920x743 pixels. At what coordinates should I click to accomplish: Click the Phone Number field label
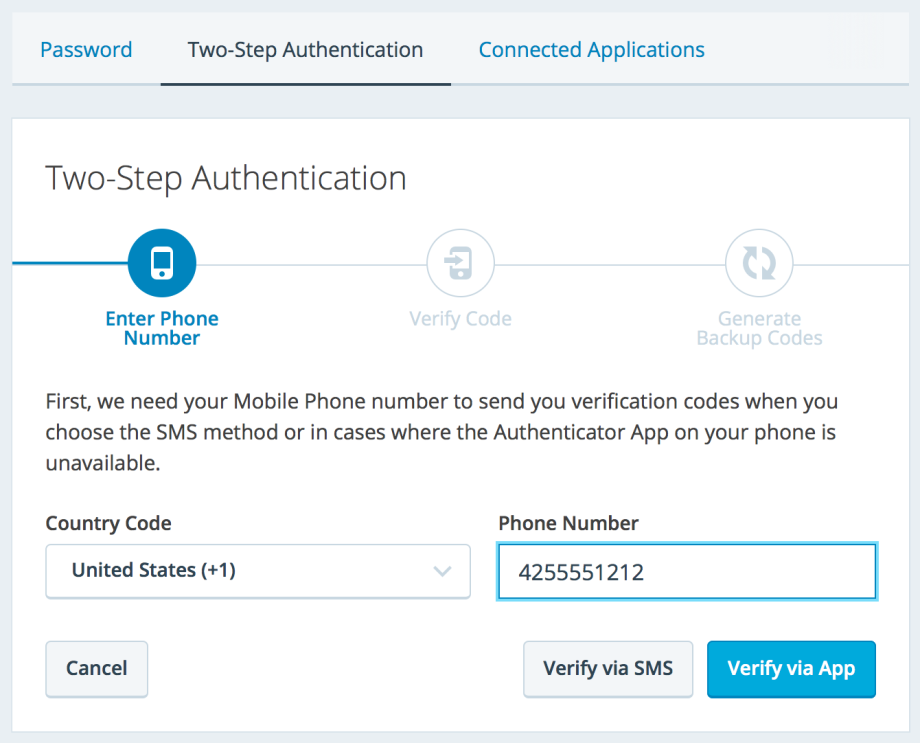click(568, 523)
